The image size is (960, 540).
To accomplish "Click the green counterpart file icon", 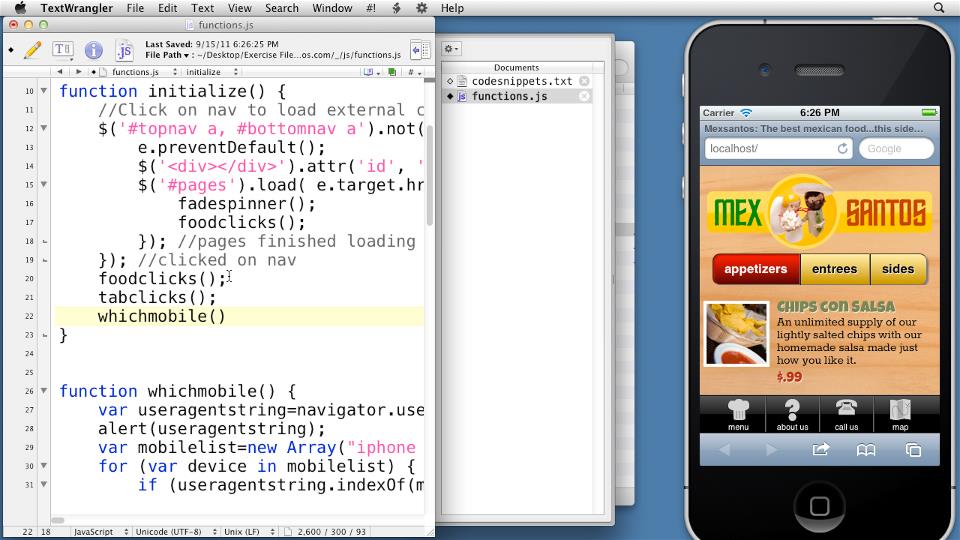I will coord(392,72).
